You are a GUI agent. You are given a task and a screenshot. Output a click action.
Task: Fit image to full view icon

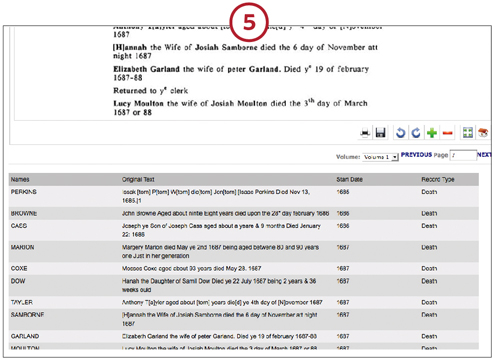click(468, 133)
